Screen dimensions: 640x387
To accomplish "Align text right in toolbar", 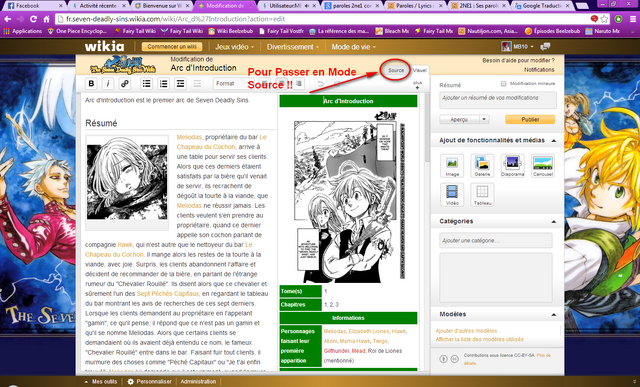I will point(299,84).
